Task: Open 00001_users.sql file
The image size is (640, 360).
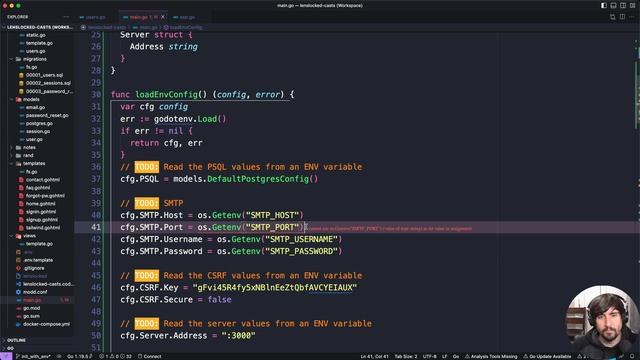Action: coord(44,75)
